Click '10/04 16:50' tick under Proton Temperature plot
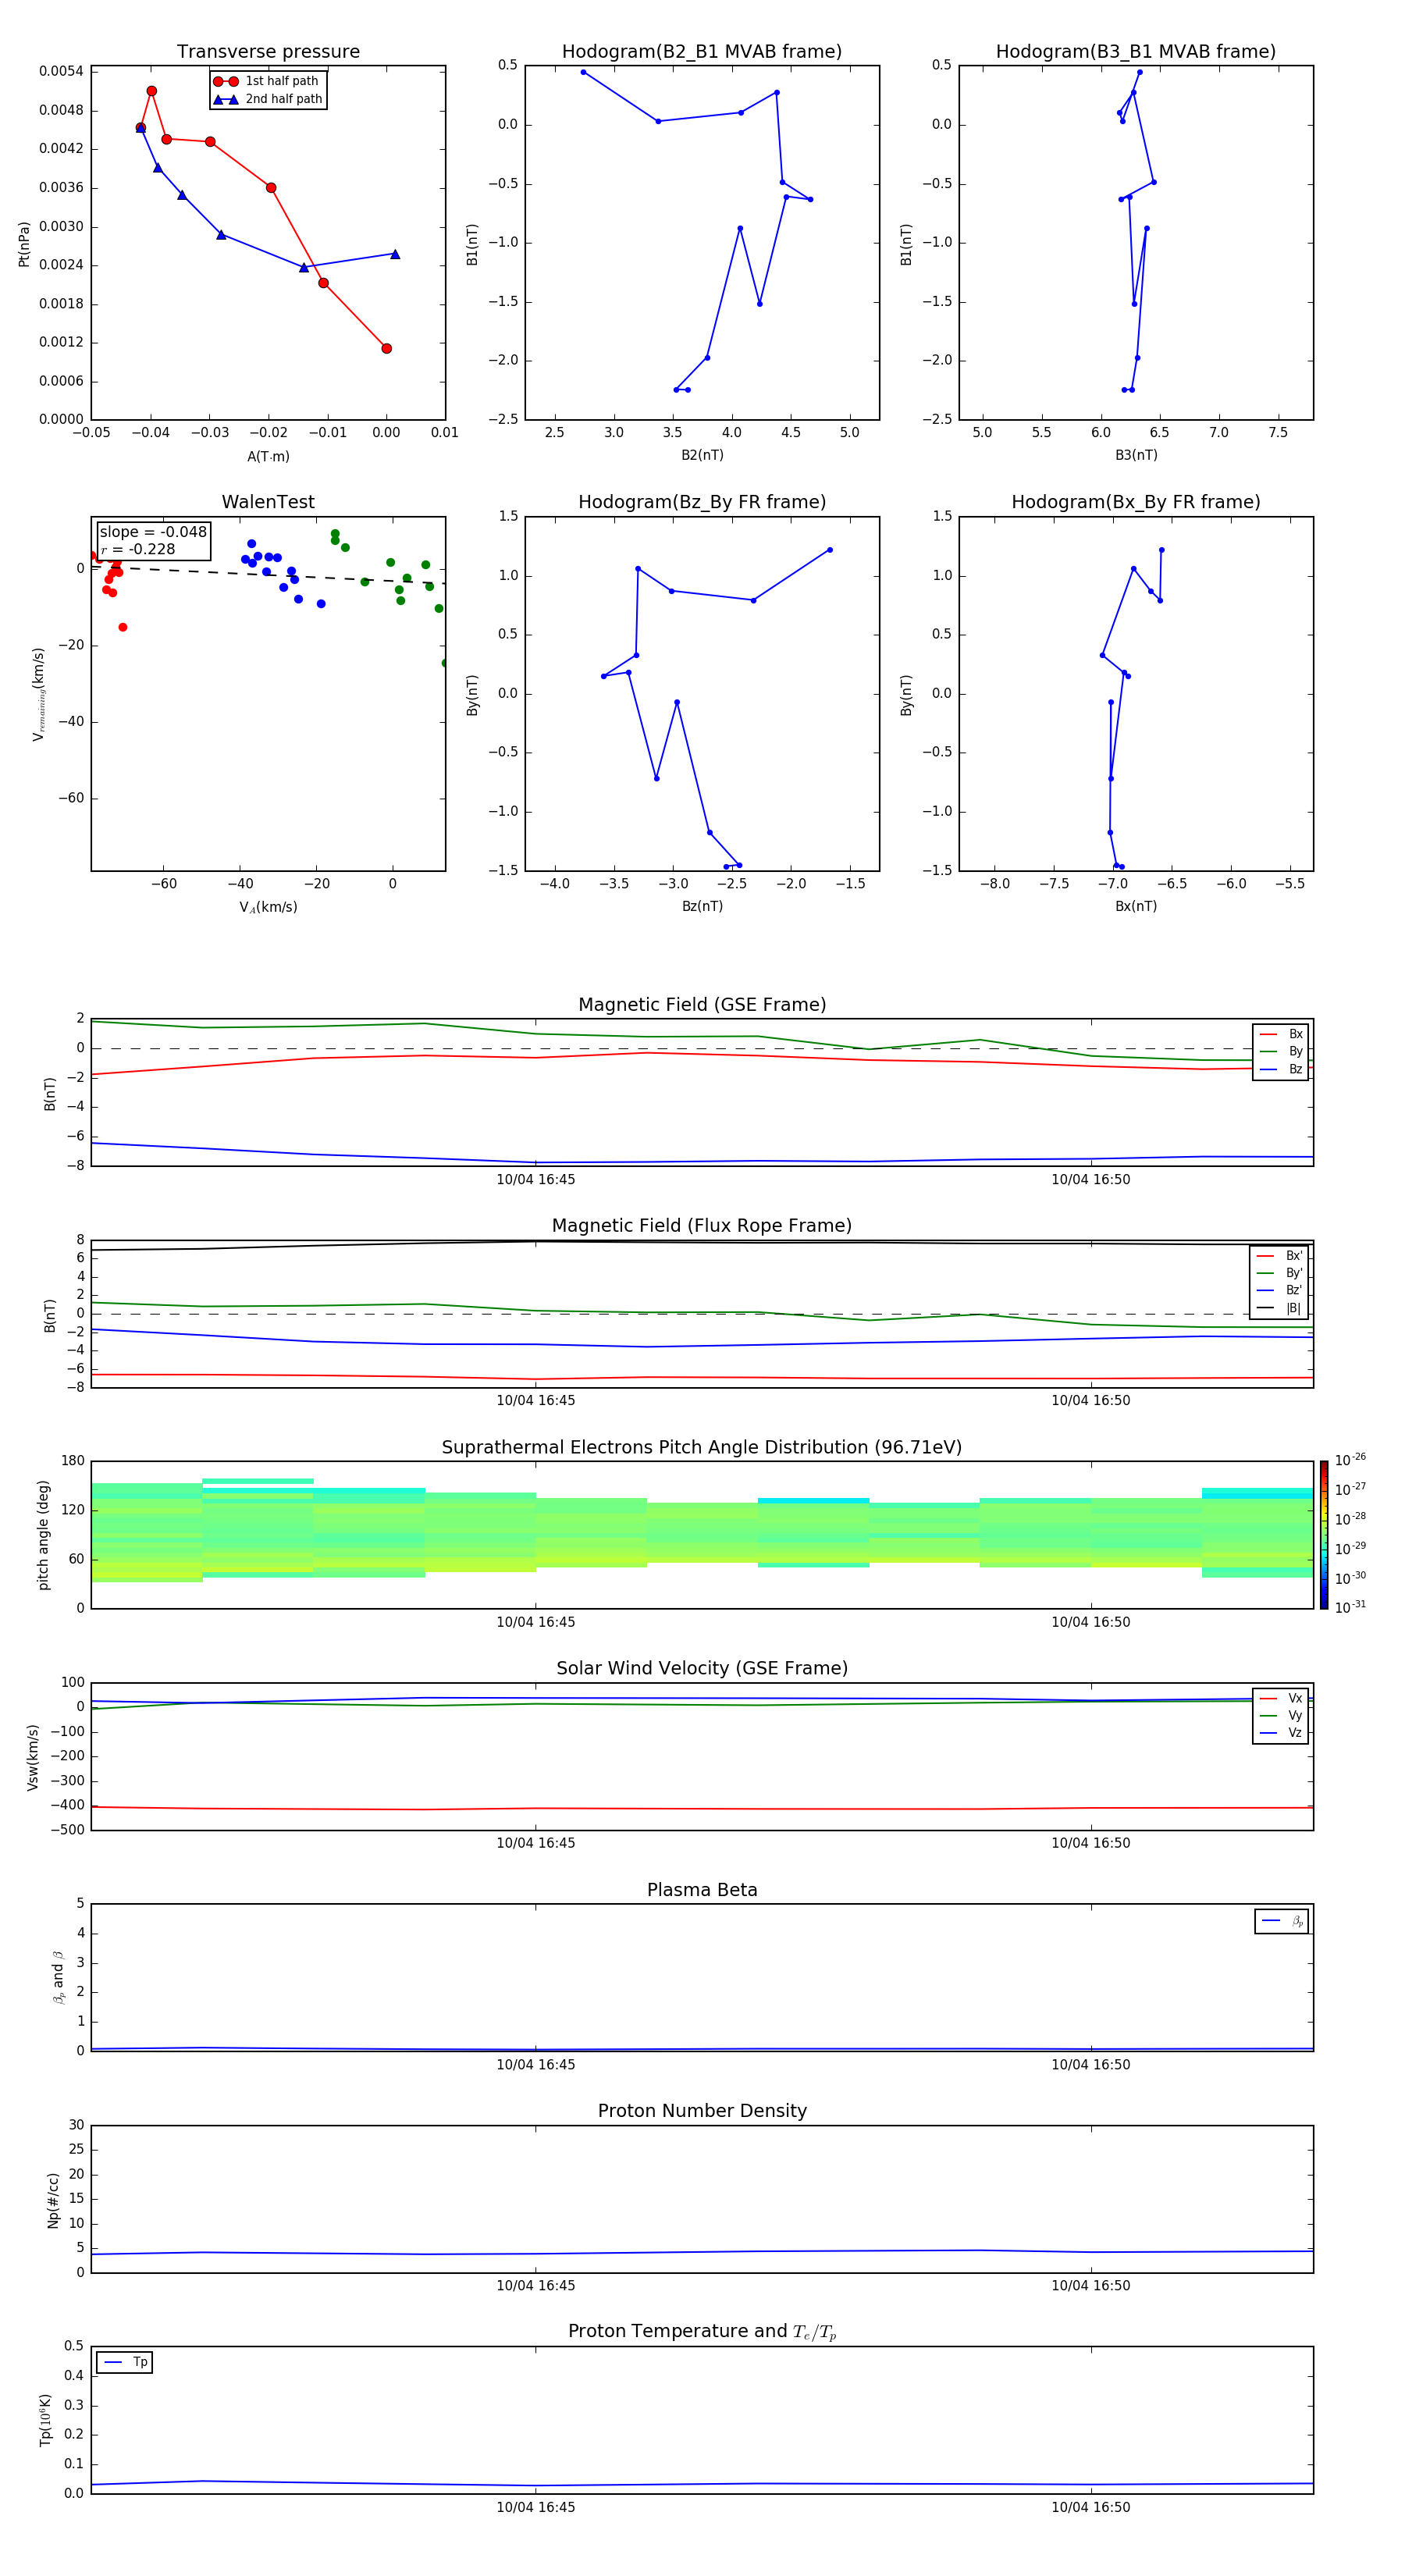Viewport: 1405px width, 2576px height. (1091, 2507)
